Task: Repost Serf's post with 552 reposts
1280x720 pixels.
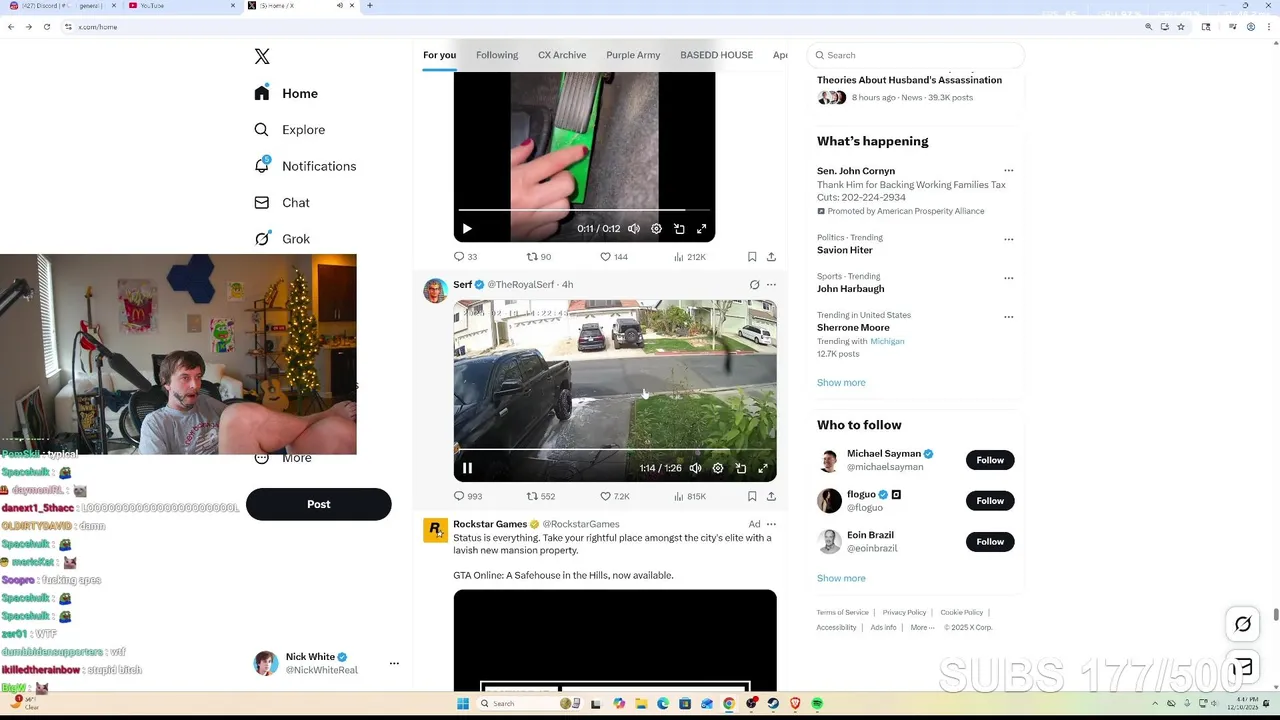Action: click(x=541, y=496)
